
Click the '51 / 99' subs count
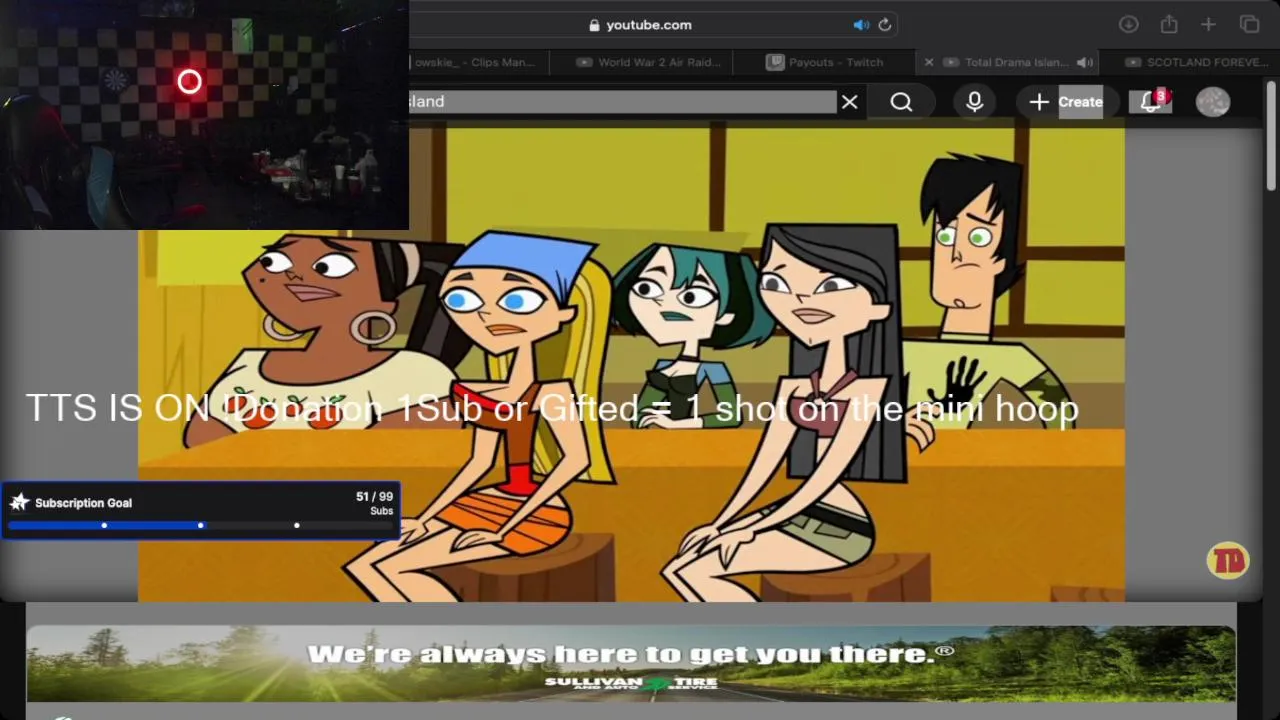374,497
